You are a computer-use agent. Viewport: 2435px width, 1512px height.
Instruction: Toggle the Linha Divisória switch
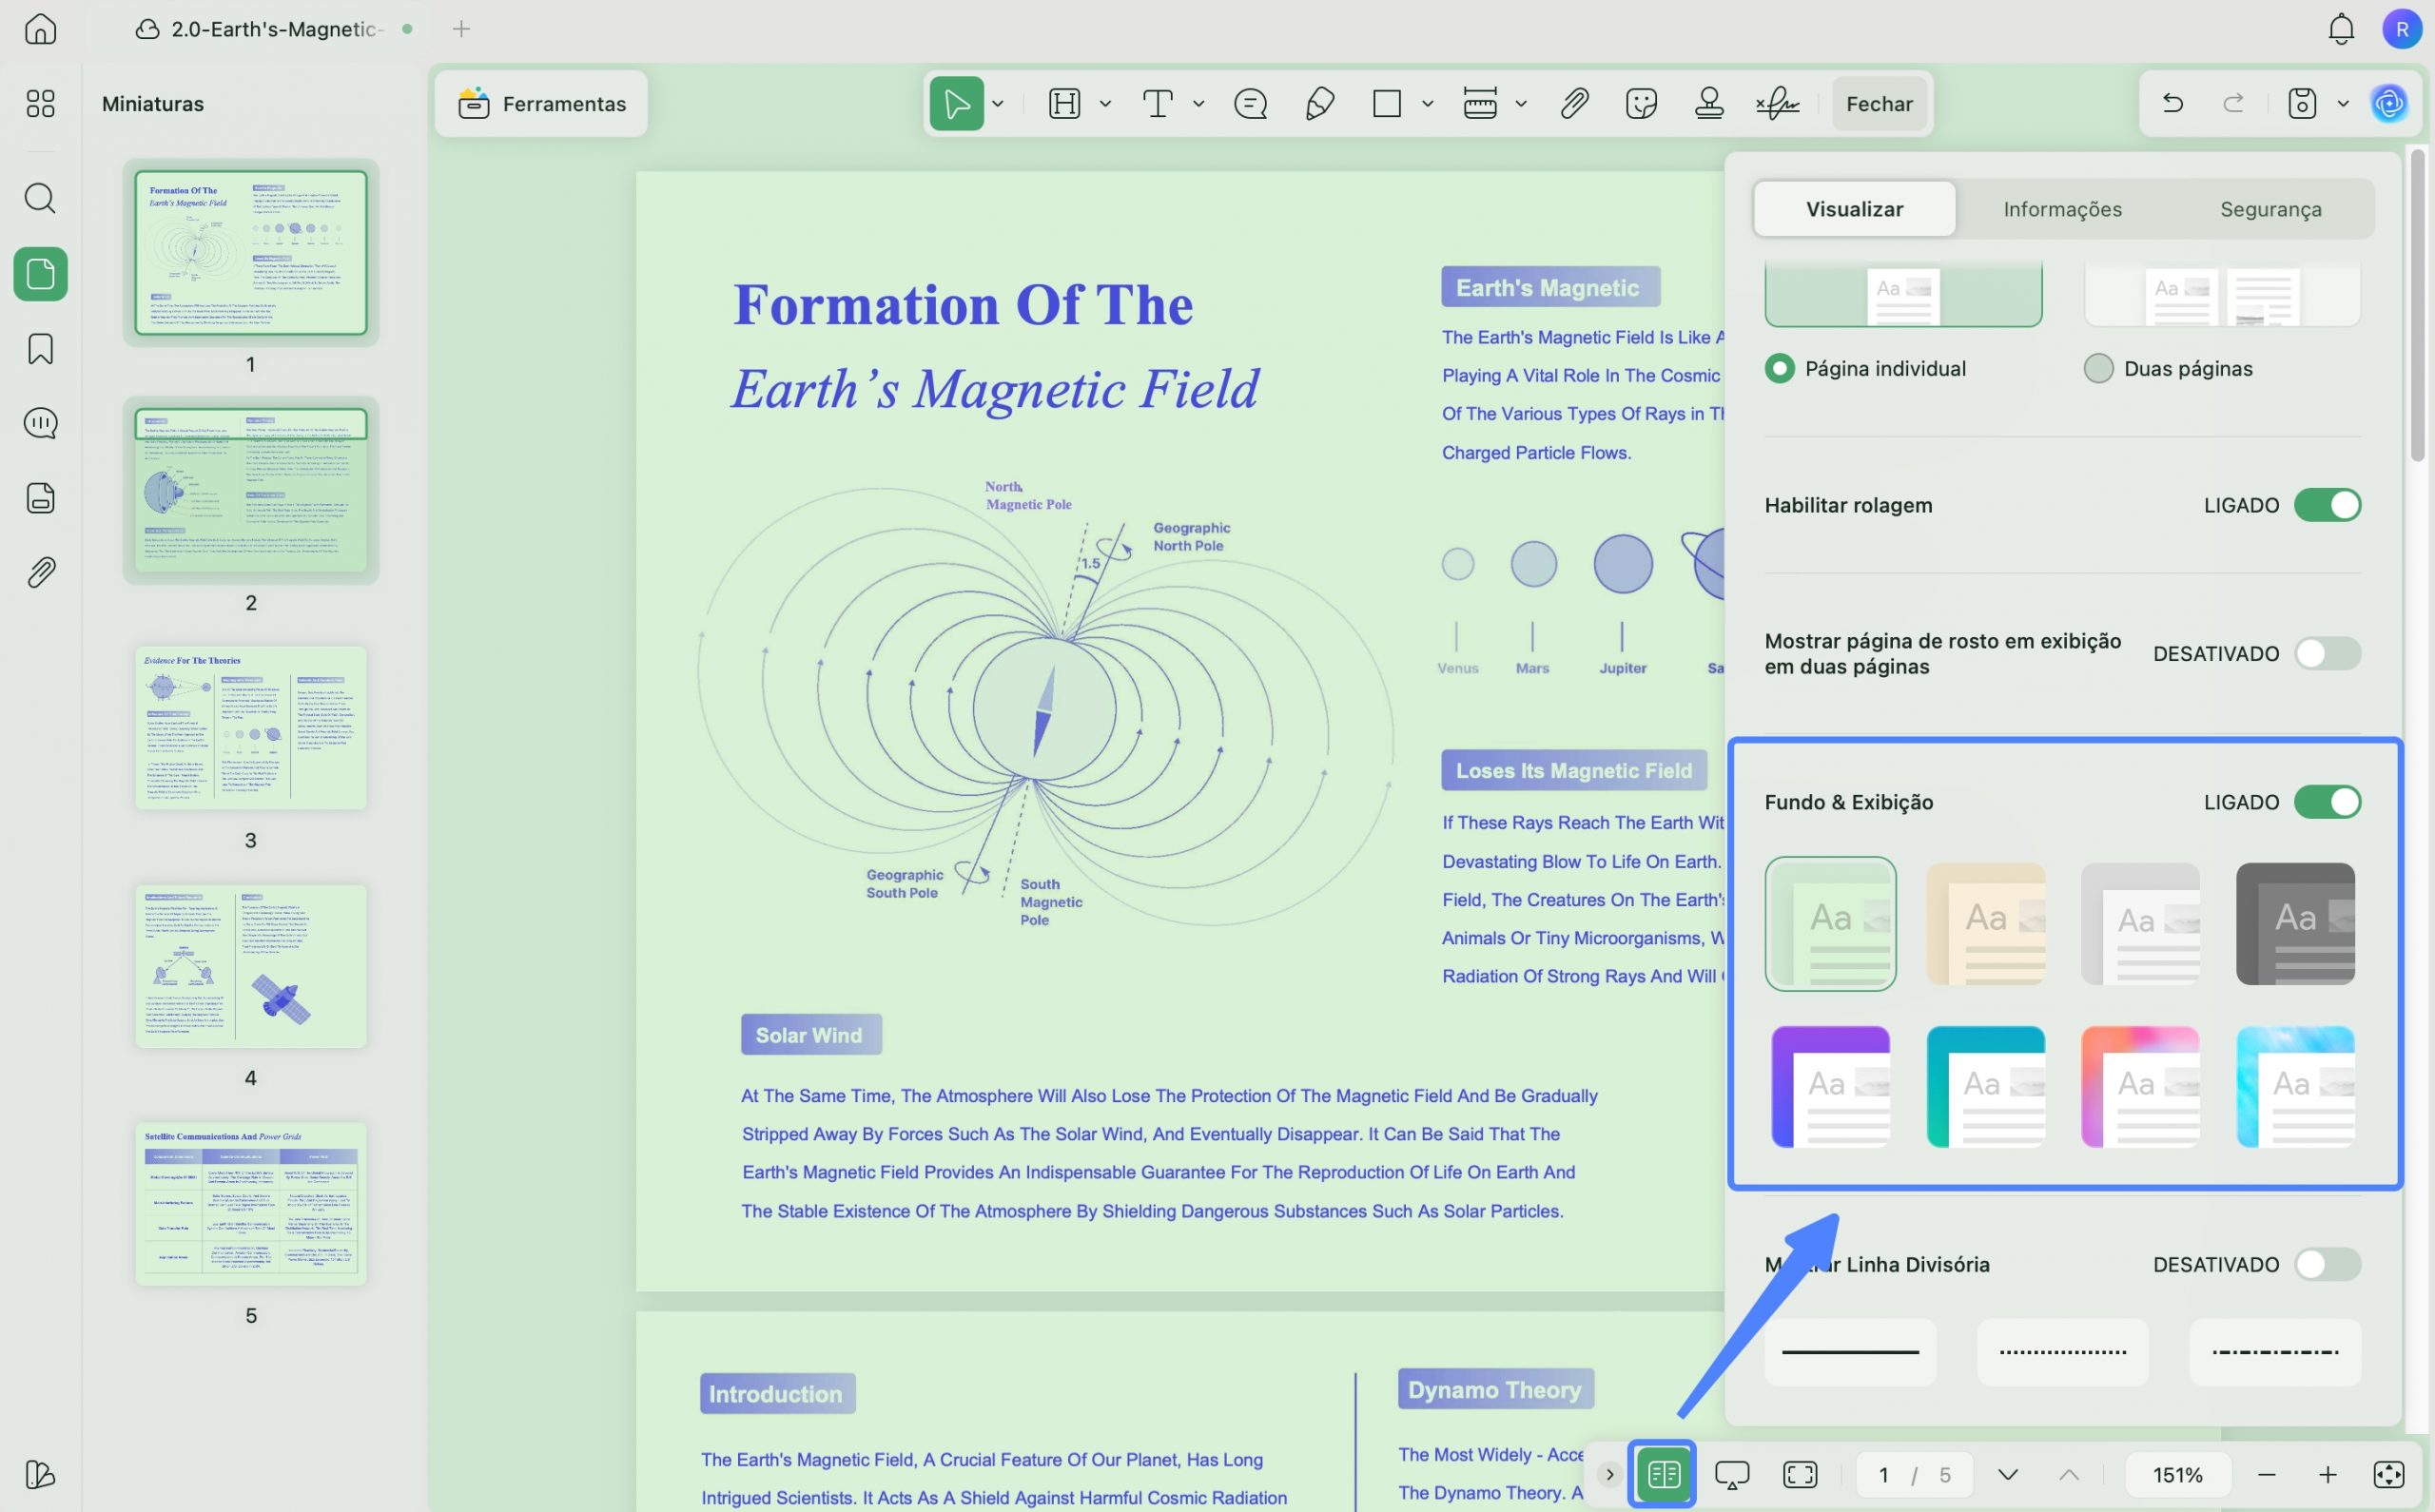tap(2327, 1264)
